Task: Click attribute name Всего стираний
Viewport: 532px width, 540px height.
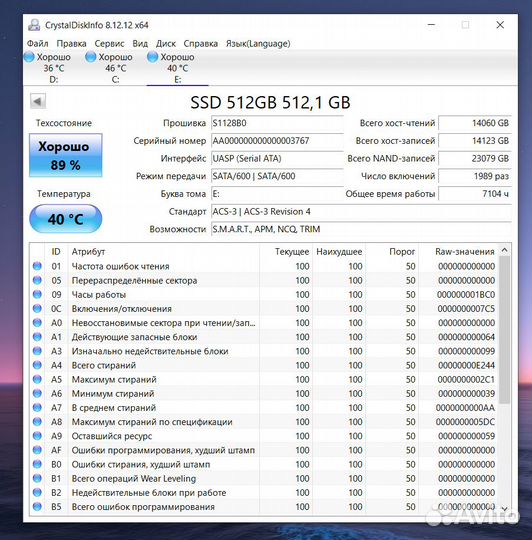Action: pos(104,365)
